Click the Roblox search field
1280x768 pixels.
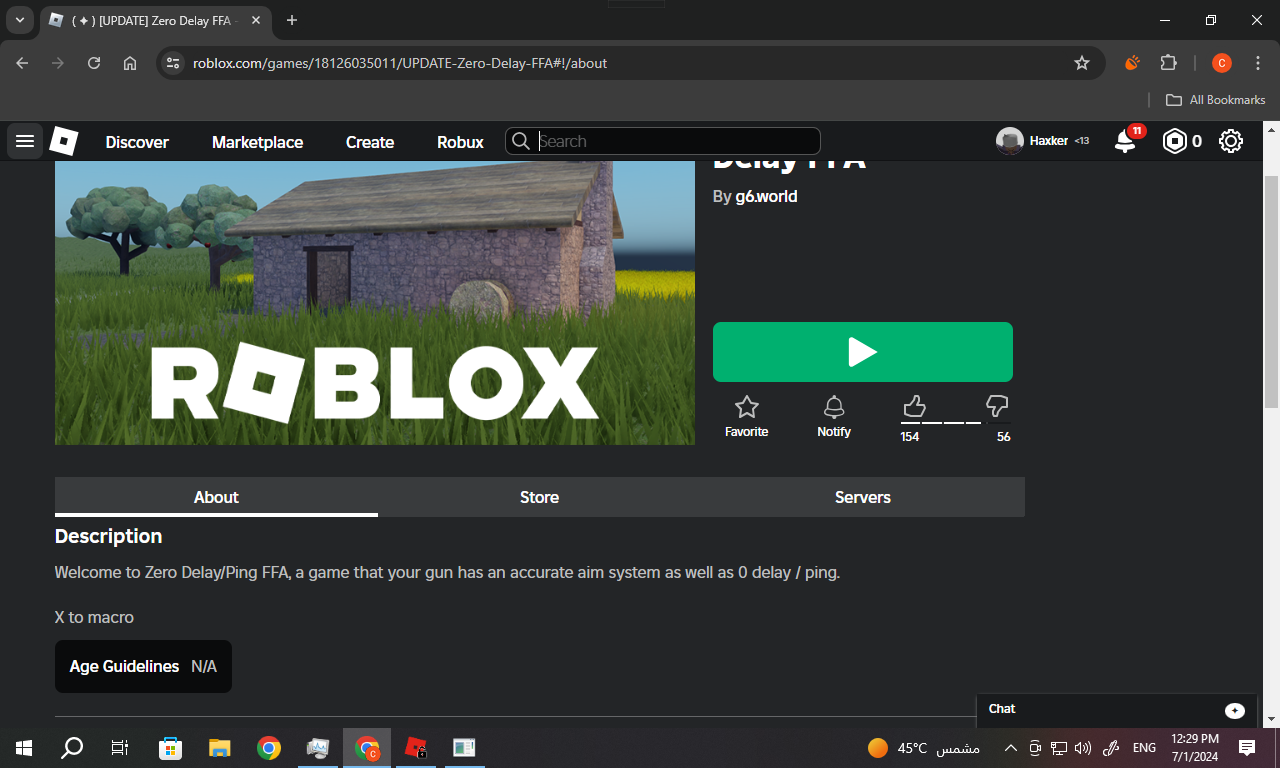tap(663, 141)
